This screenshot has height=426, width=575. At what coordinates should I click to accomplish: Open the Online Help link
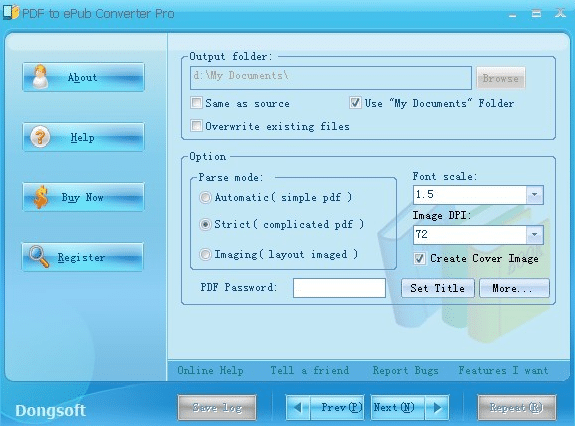[x=210, y=370]
